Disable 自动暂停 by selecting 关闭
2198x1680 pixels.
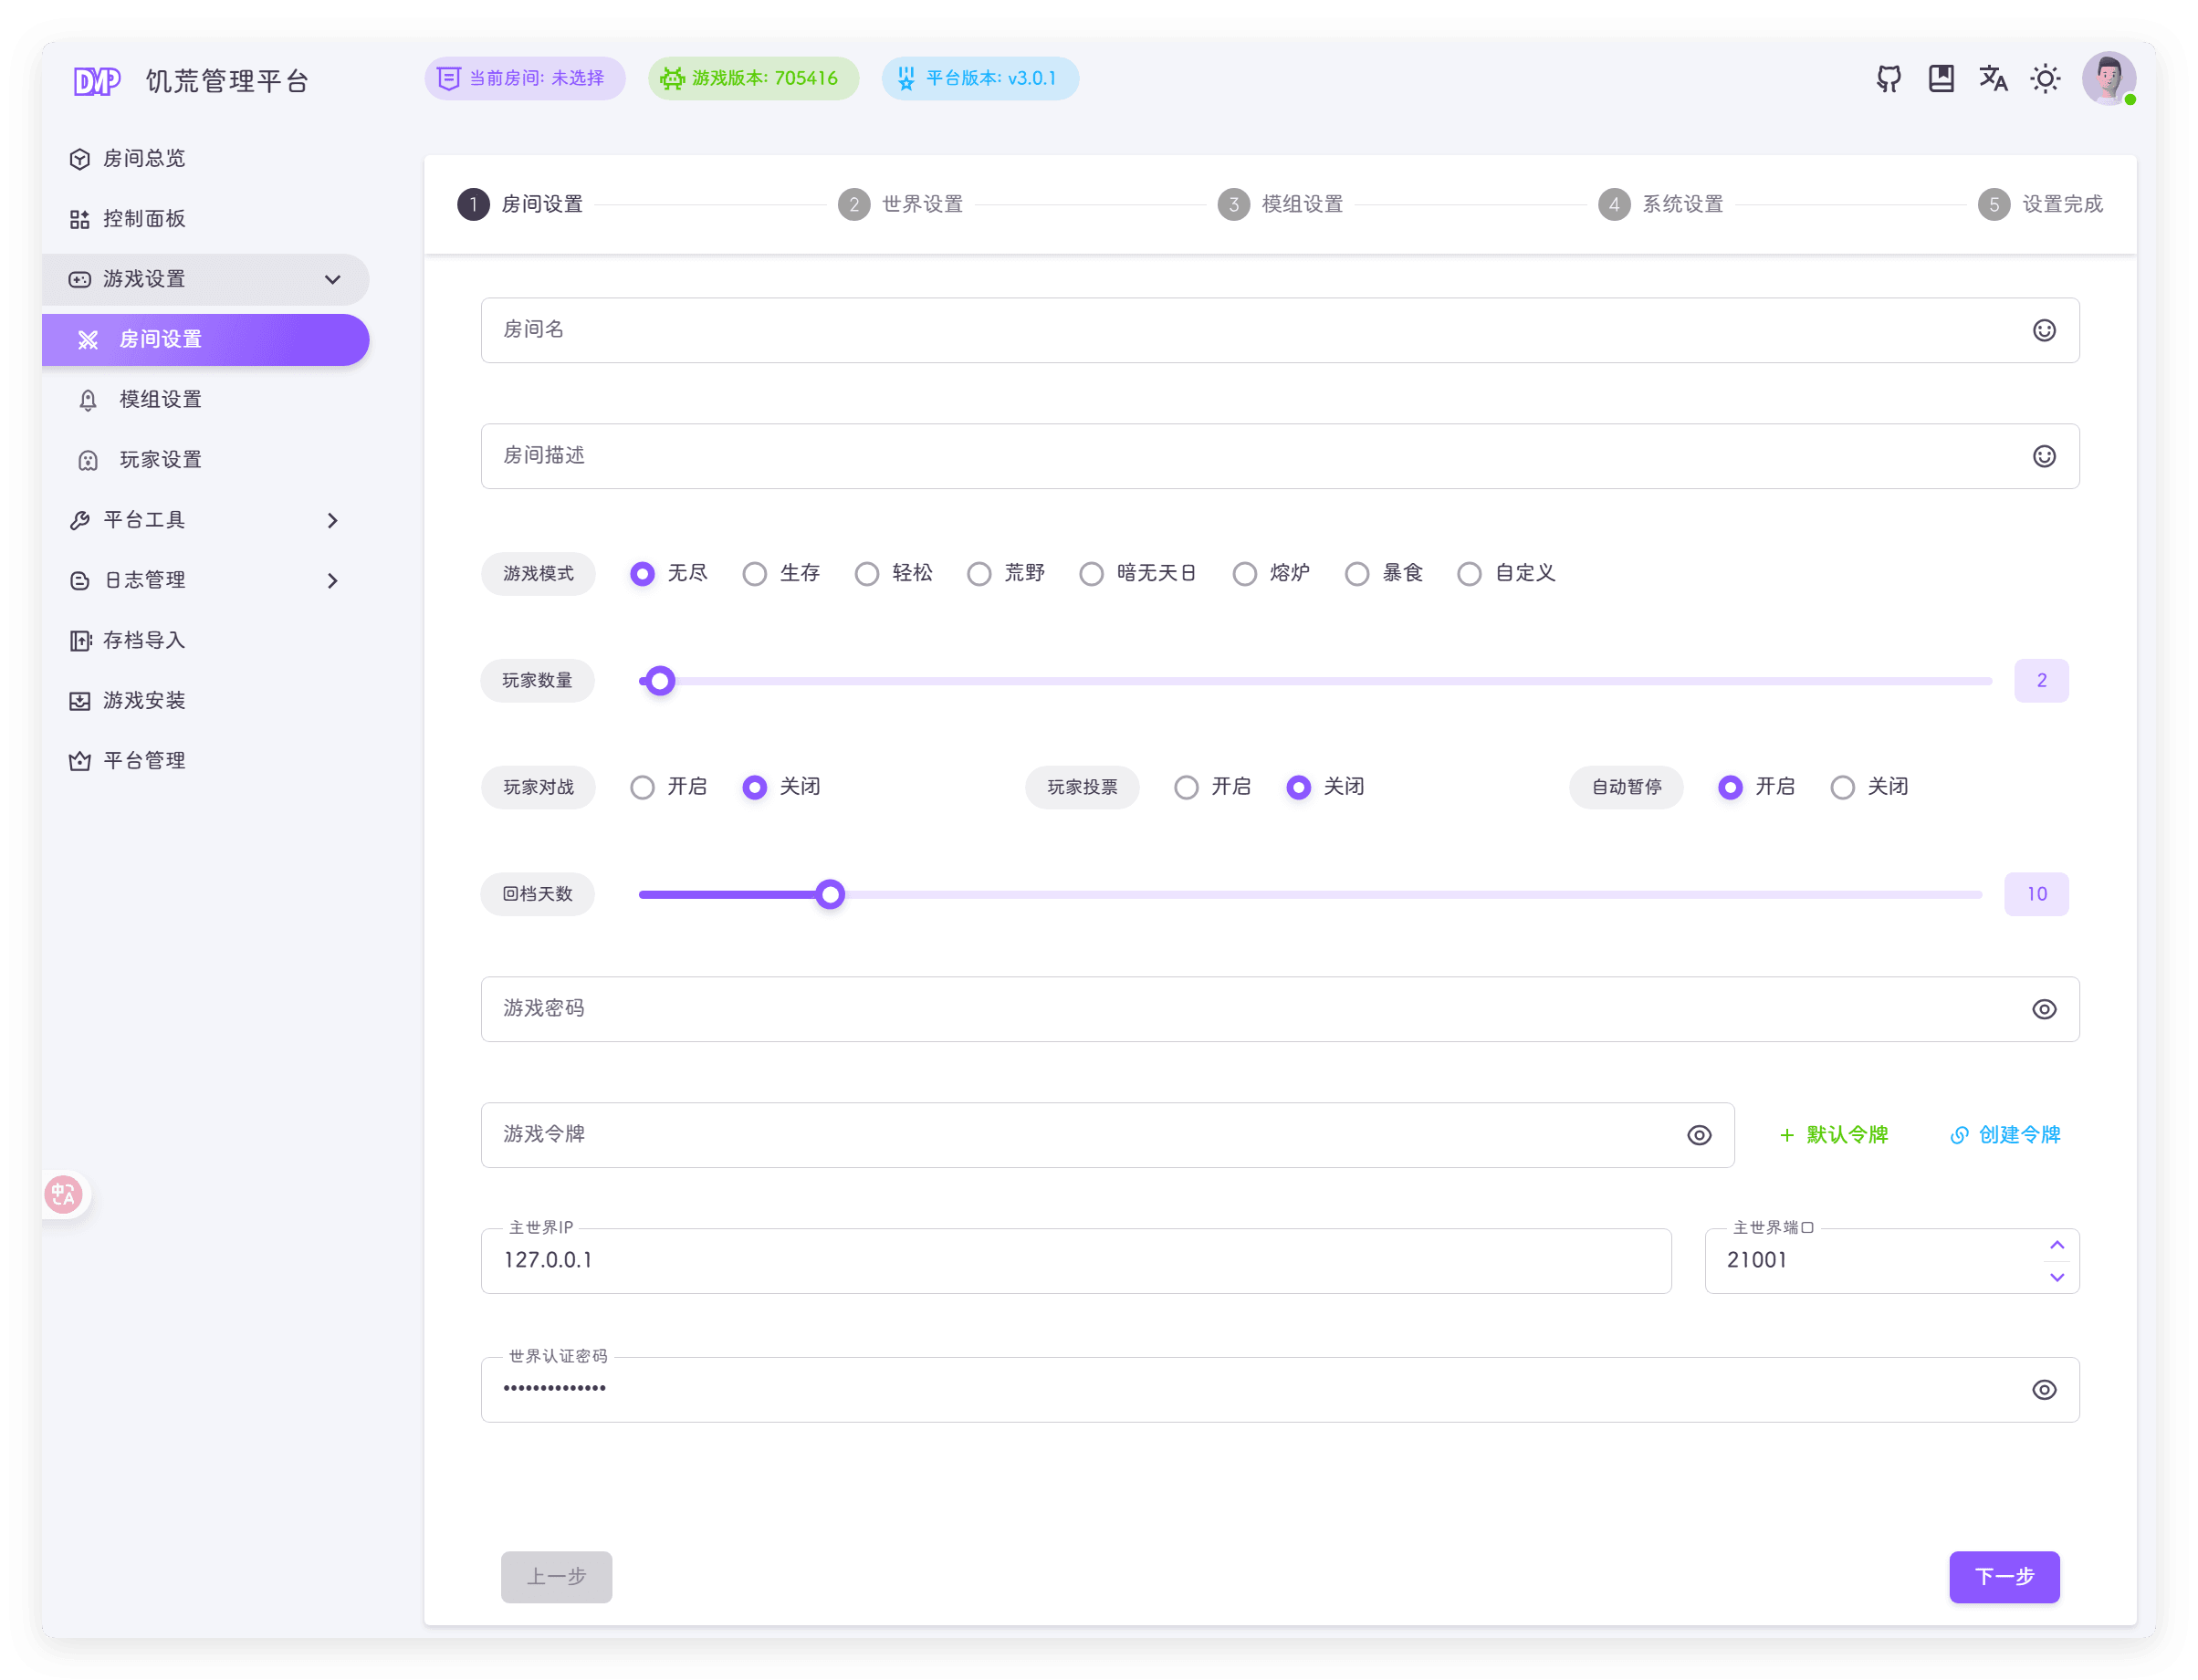point(1843,787)
